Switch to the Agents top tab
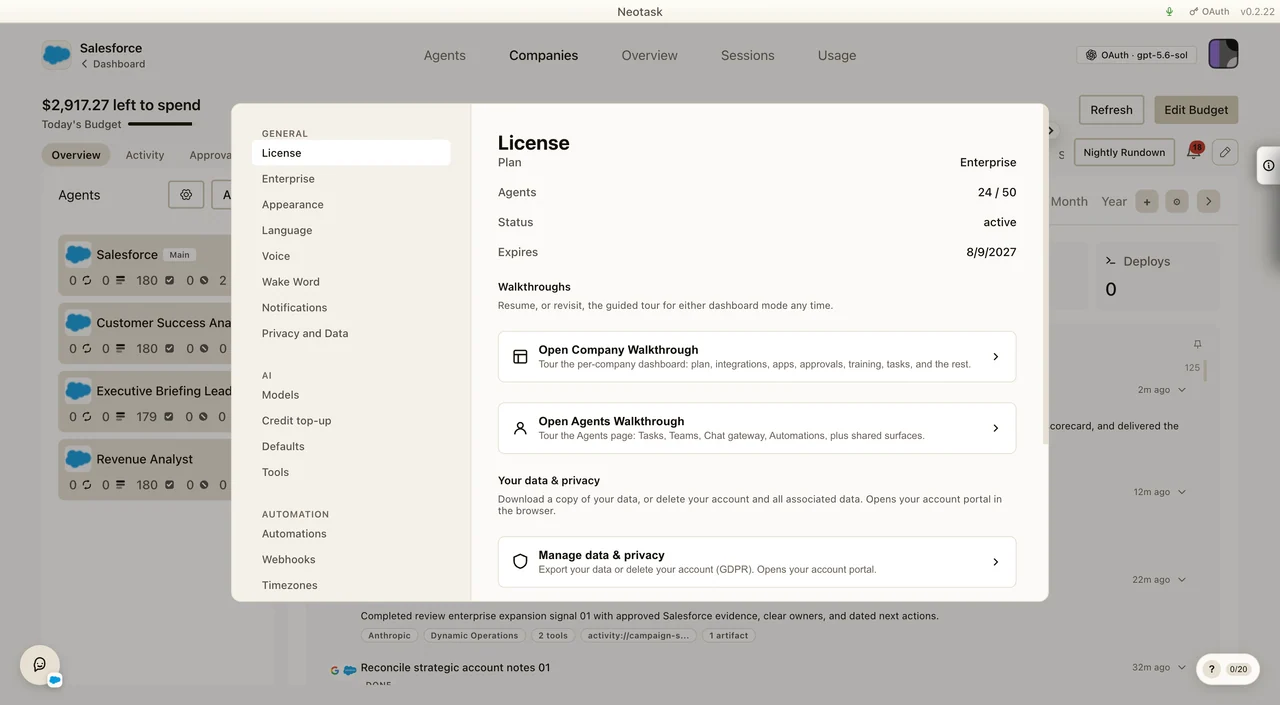 point(445,56)
